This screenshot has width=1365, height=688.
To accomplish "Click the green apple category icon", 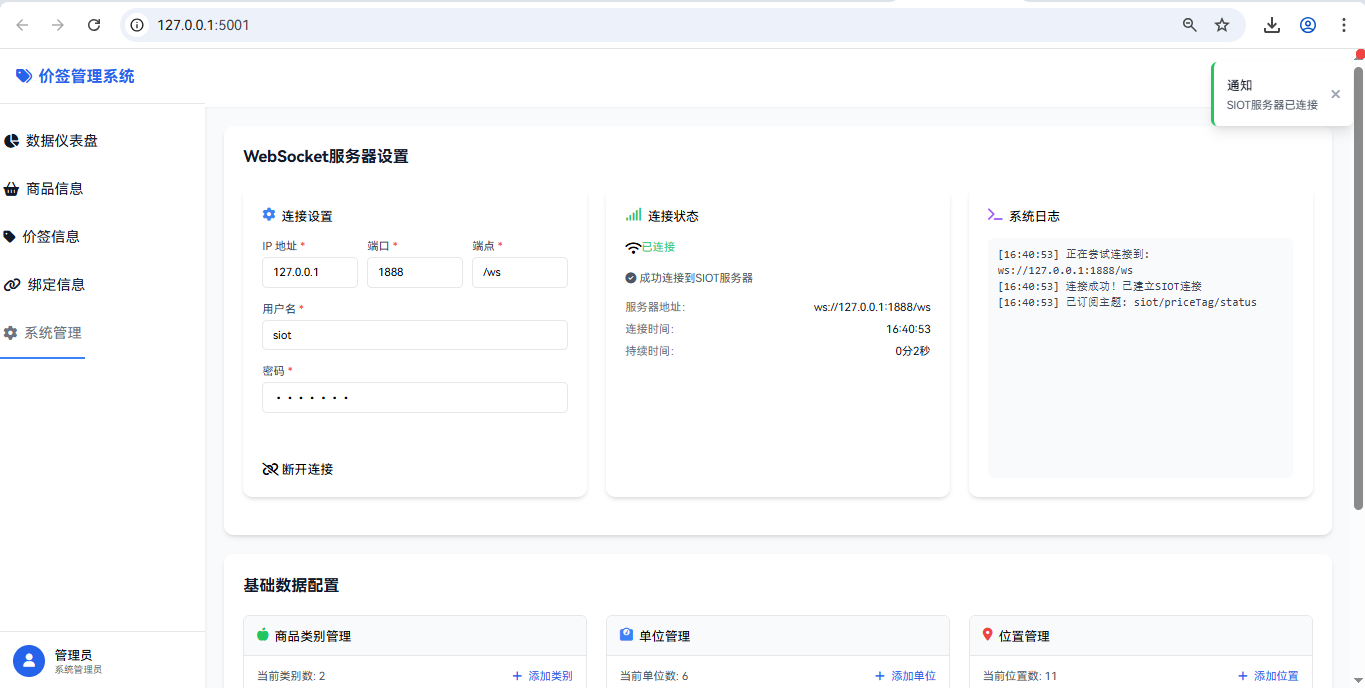I will pyautogui.click(x=264, y=634).
